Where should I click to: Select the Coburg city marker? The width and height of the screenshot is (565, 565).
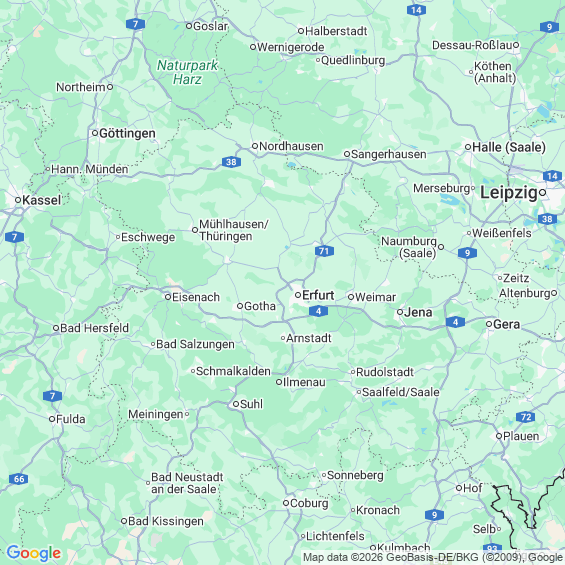point(286,503)
